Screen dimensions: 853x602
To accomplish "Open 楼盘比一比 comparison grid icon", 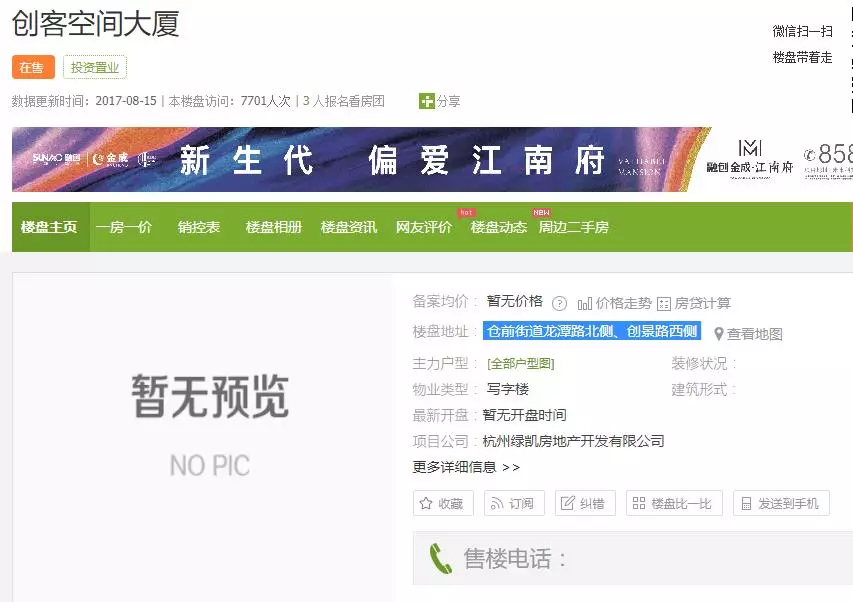I will [x=638, y=503].
